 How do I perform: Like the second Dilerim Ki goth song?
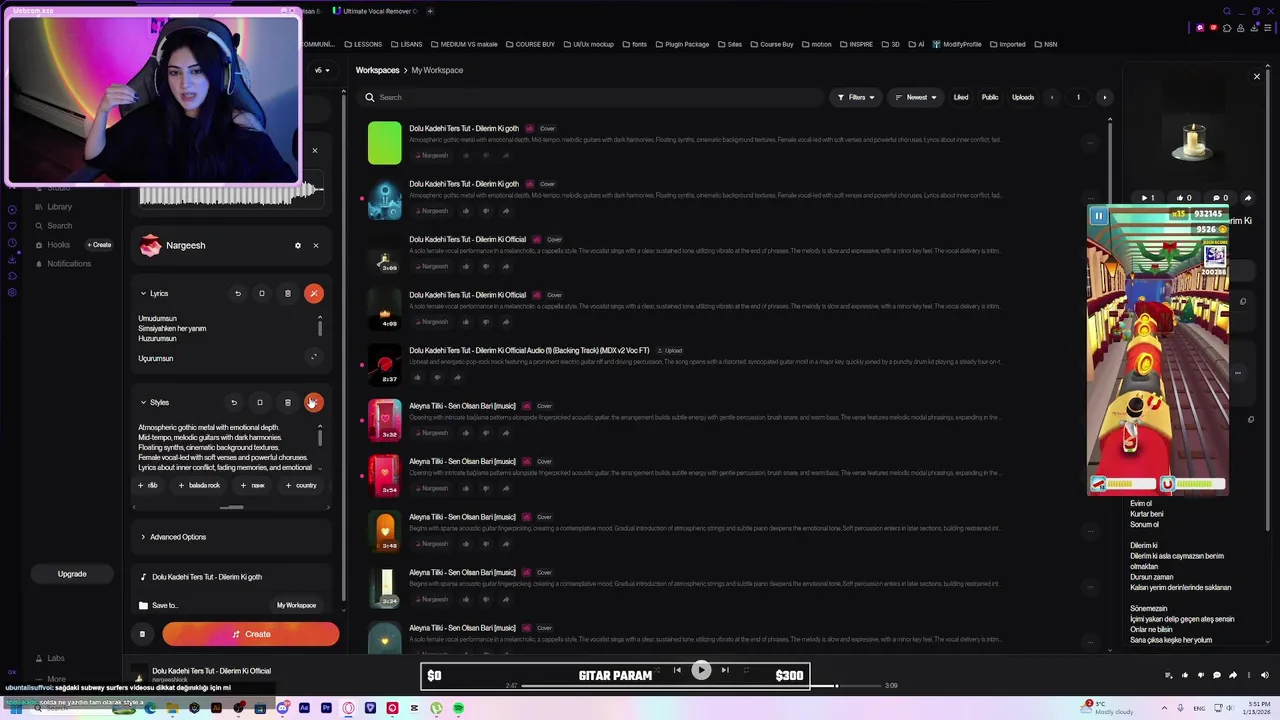[x=466, y=211]
